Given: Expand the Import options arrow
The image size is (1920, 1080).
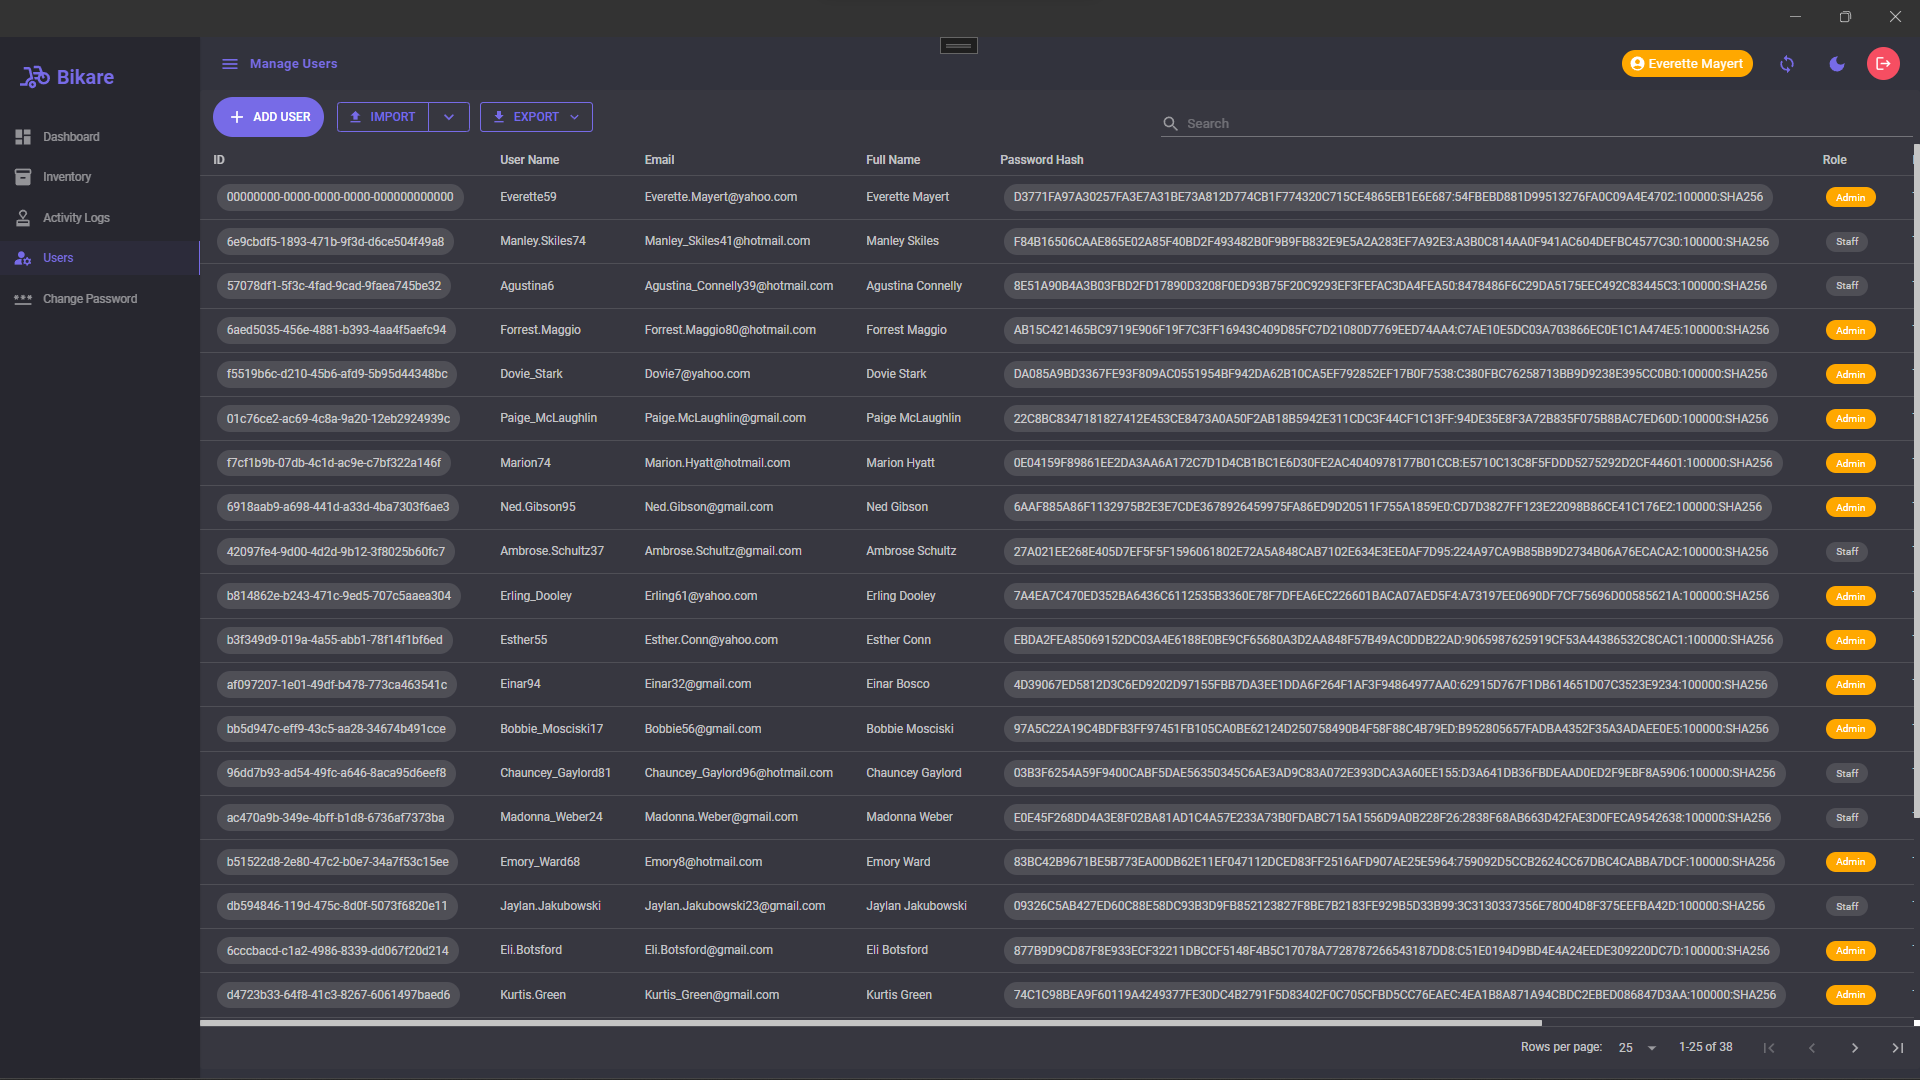Looking at the screenshot, I should coord(449,117).
